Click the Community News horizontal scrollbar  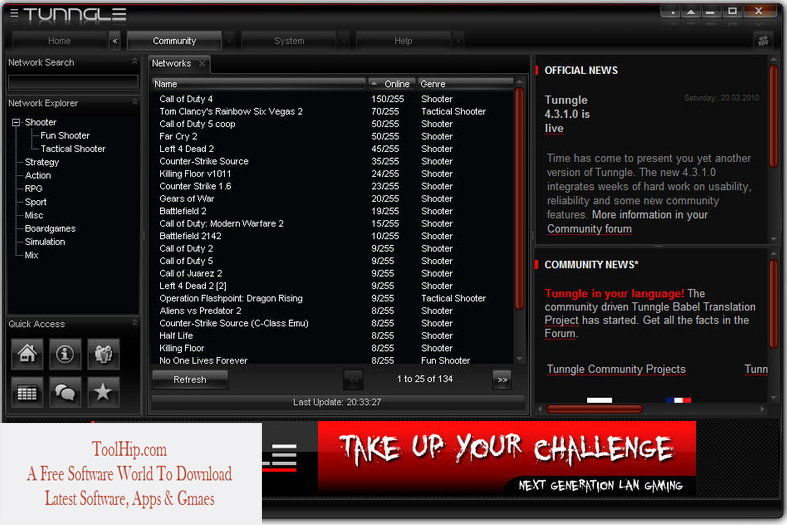pos(594,409)
